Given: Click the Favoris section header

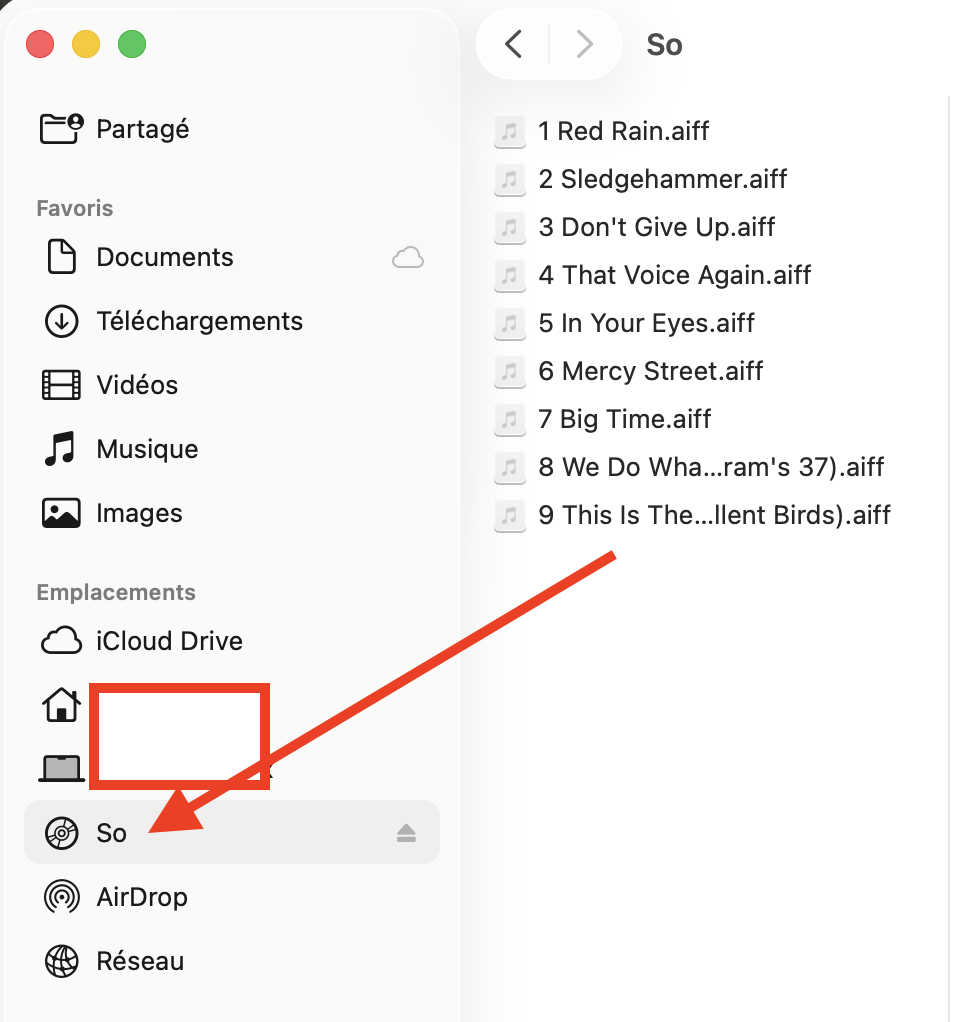Looking at the screenshot, I should 75,209.
